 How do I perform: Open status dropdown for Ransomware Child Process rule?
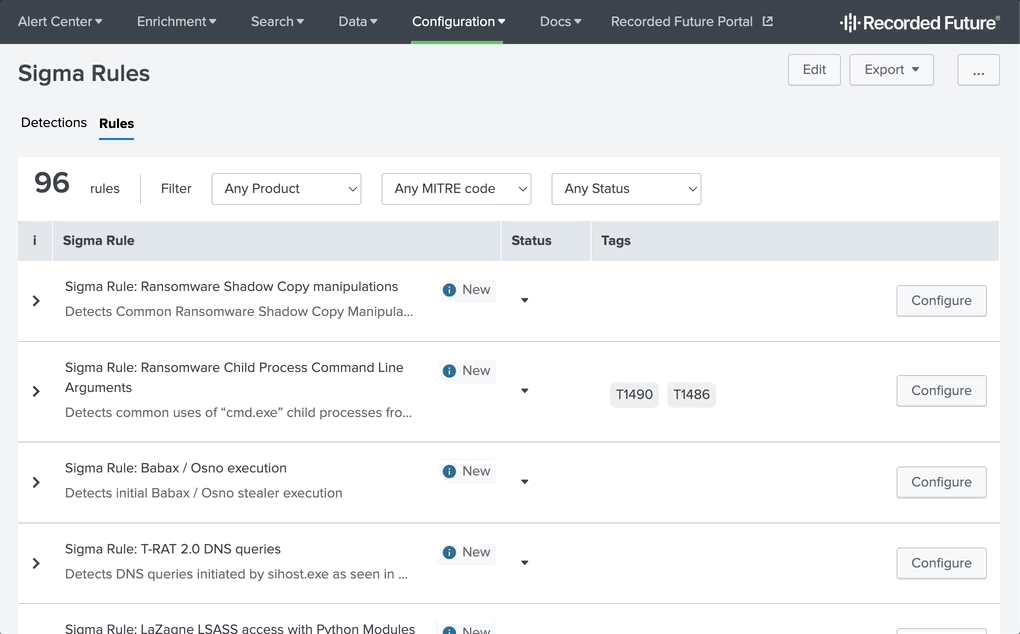coord(525,391)
